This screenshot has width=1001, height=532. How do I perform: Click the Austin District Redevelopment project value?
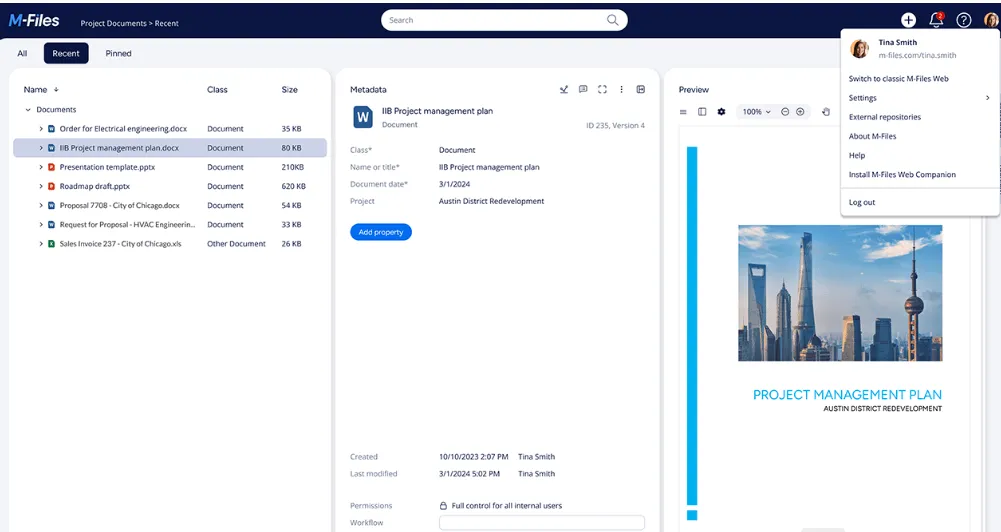coord(492,201)
